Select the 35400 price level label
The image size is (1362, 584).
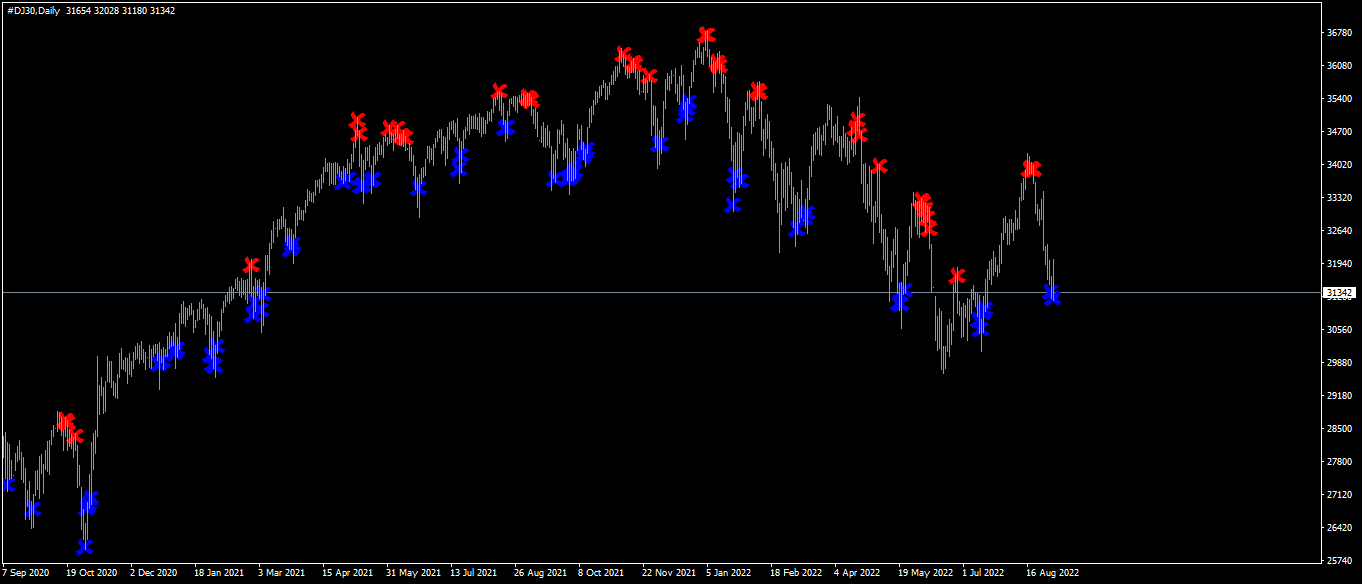click(x=1339, y=99)
